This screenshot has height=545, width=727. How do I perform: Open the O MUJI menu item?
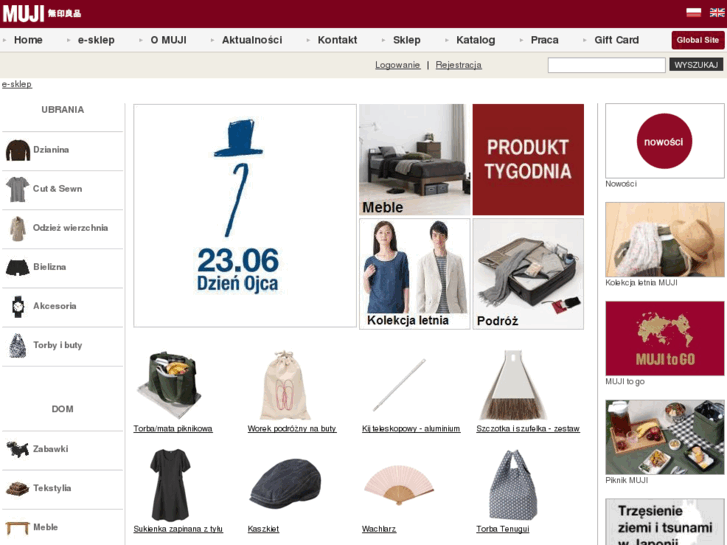coord(168,40)
